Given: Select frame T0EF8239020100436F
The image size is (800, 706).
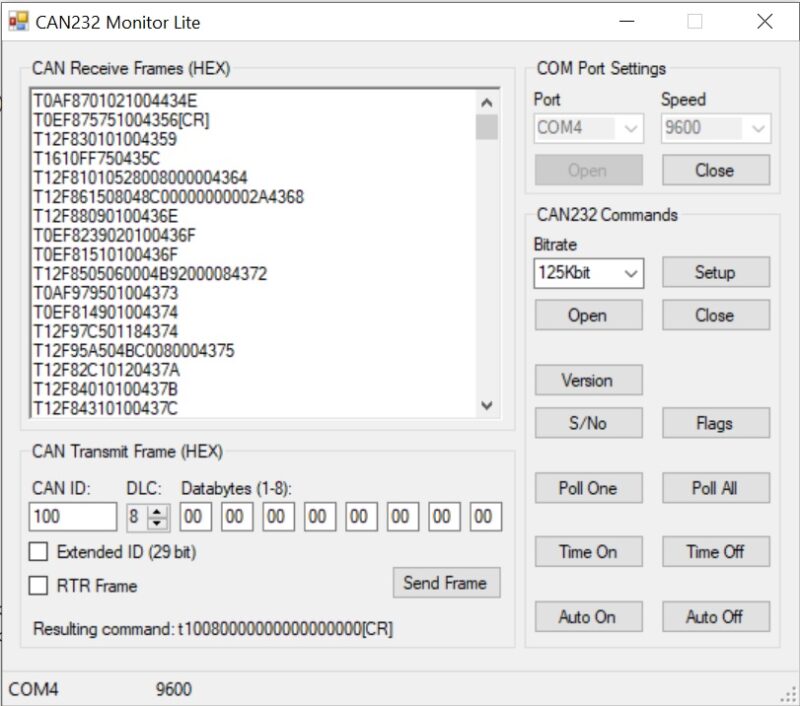Looking at the screenshot, I should (114, 235).
